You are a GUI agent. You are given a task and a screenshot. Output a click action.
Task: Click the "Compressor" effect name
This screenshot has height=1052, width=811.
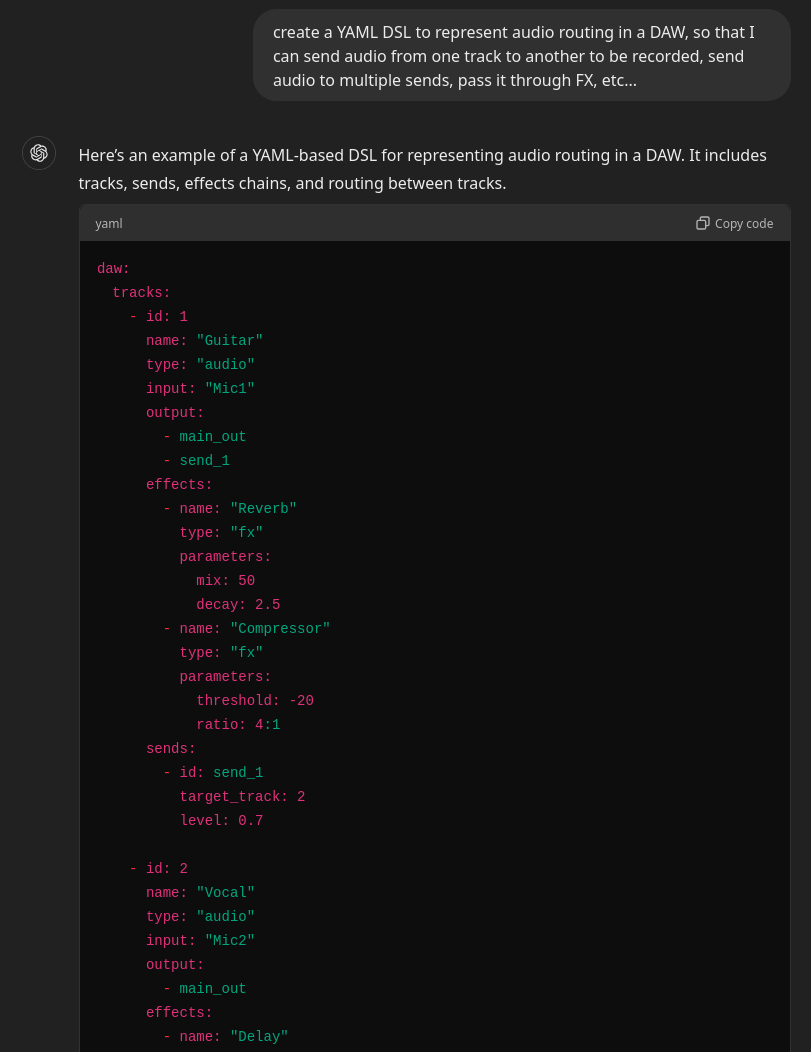pos(280,629)
